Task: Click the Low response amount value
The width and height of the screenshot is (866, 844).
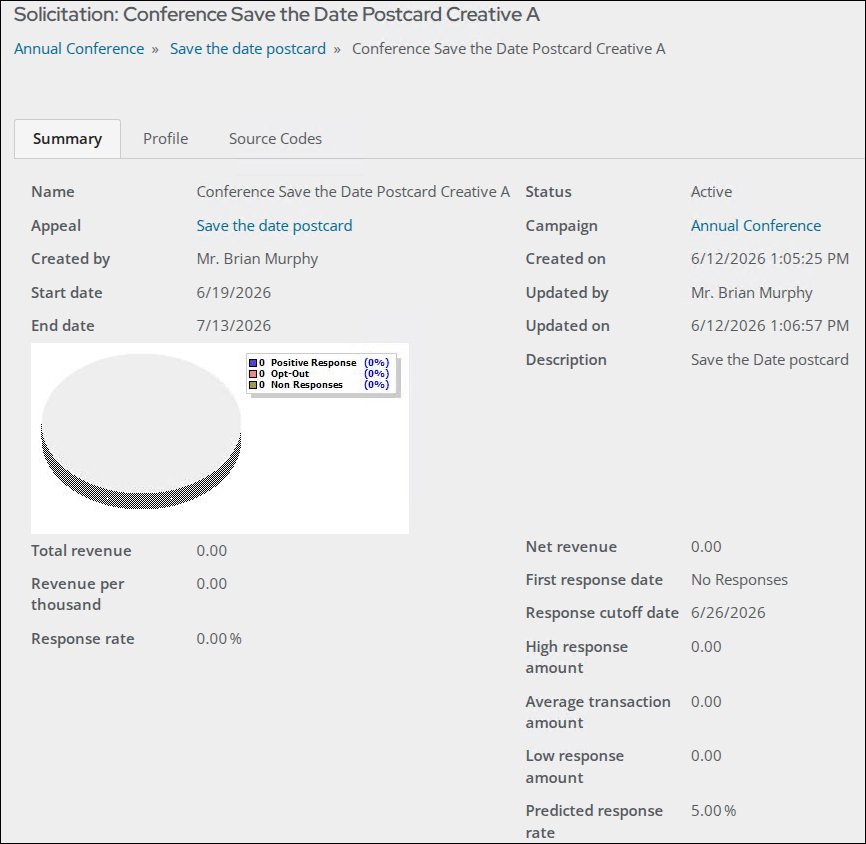Action: point(706,756)
